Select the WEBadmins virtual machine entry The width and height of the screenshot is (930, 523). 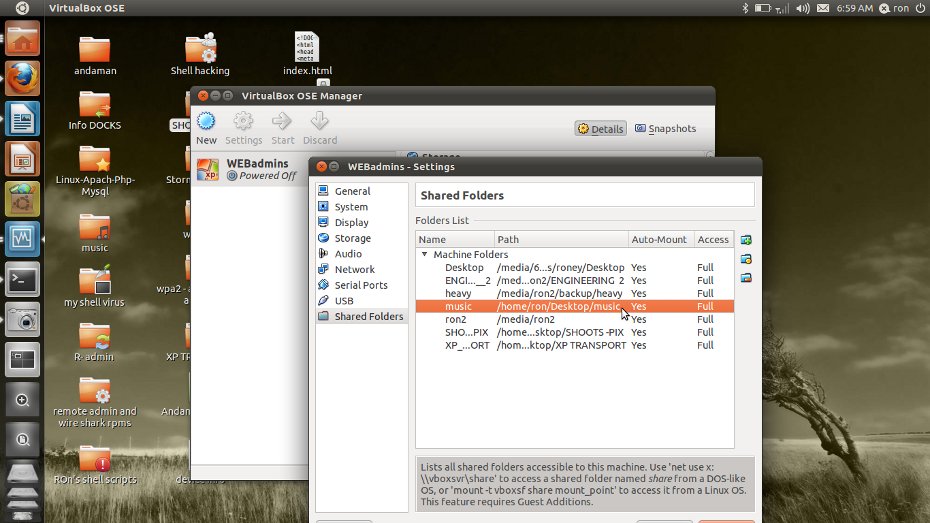[x=250, y=169]
